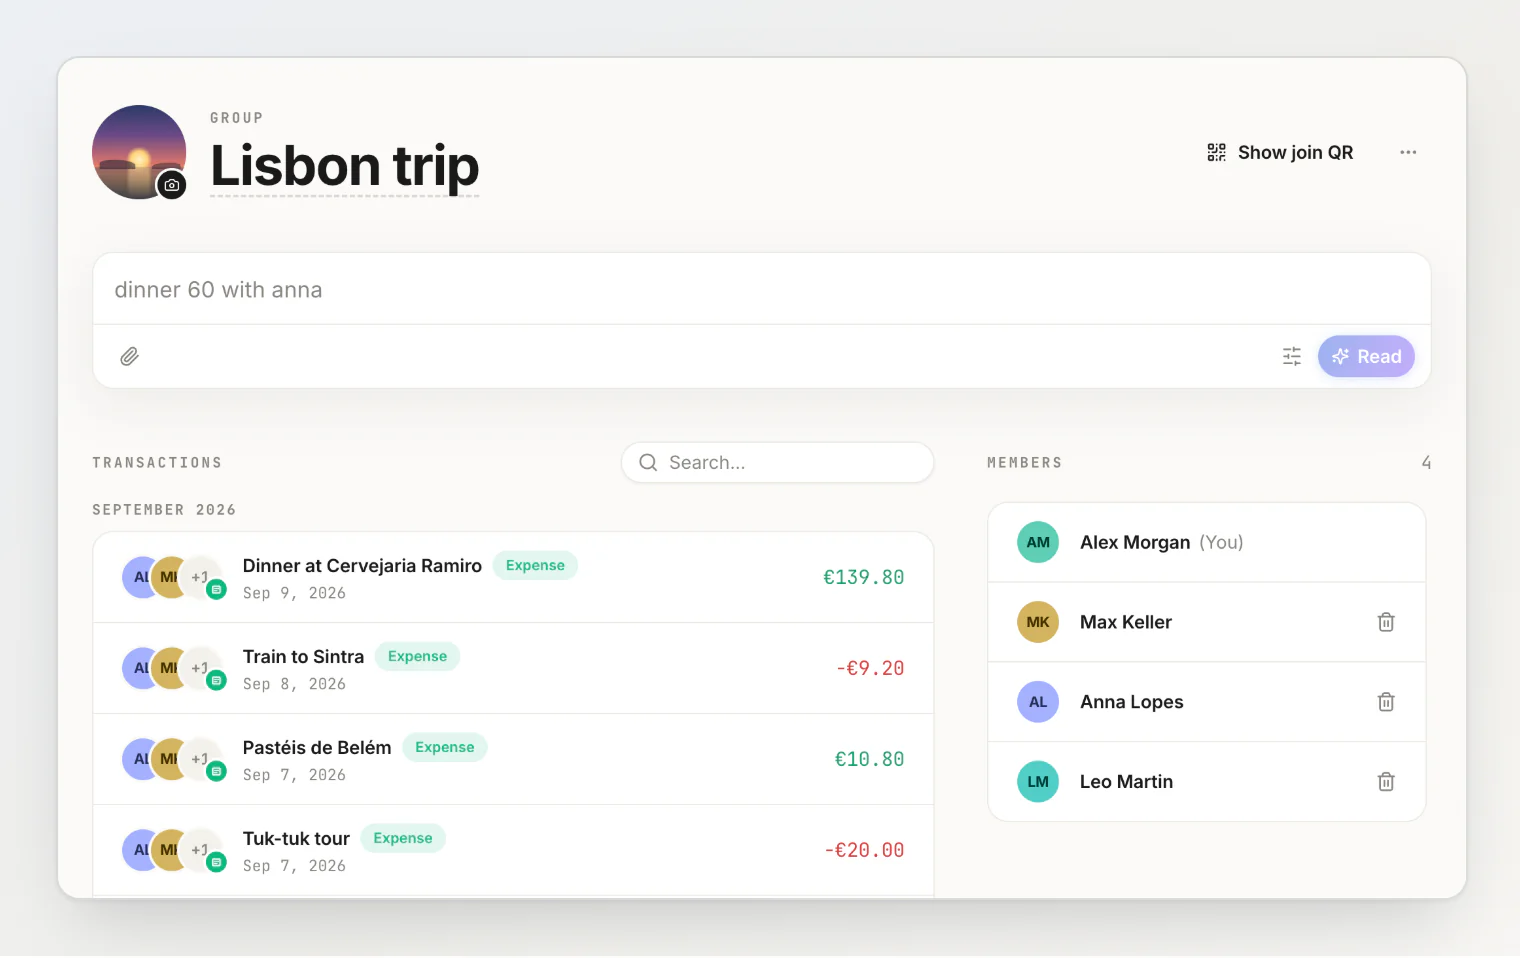Image resolution: width=1520 pixels, height=958 pixels.
Task: Click the Sep 8, 2026 date
Action: pyautogui.click(x=294, y=684)
